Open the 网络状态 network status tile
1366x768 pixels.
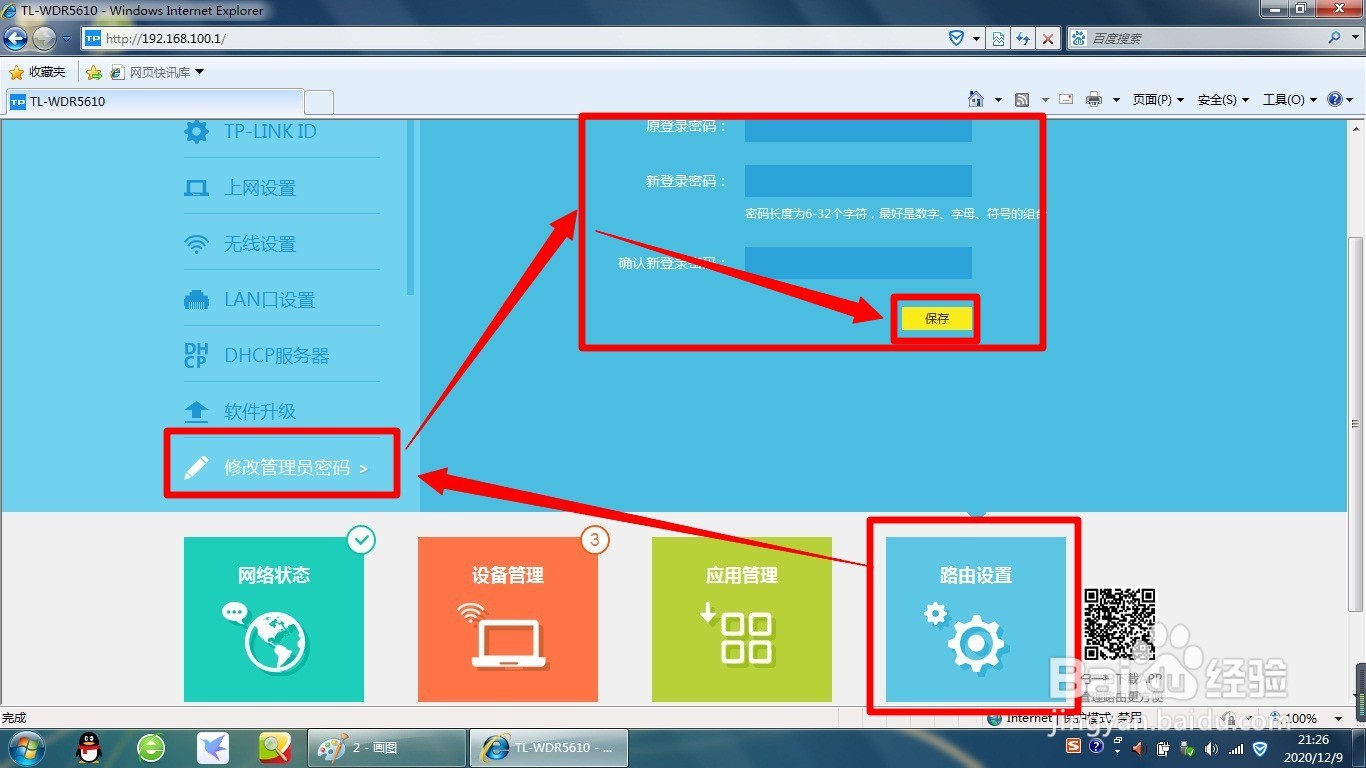pos(274,619)
